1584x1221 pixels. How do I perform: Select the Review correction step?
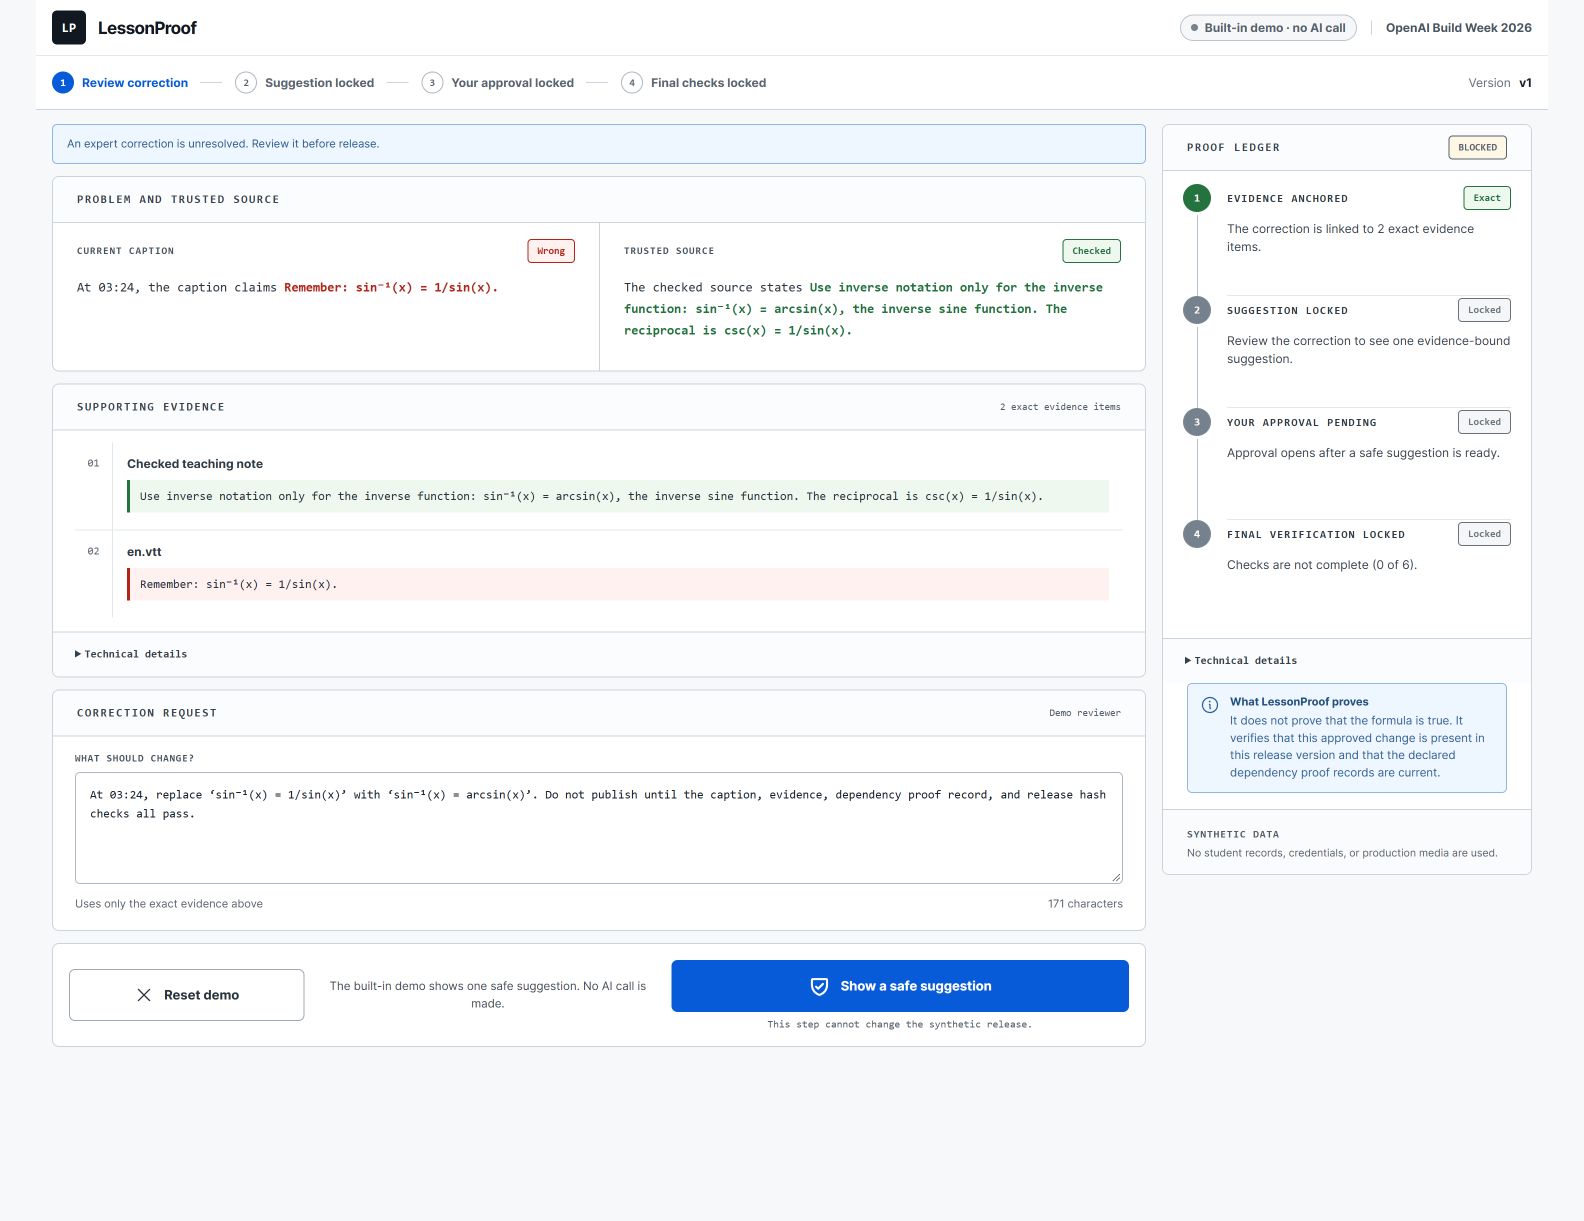pos(120,83)
